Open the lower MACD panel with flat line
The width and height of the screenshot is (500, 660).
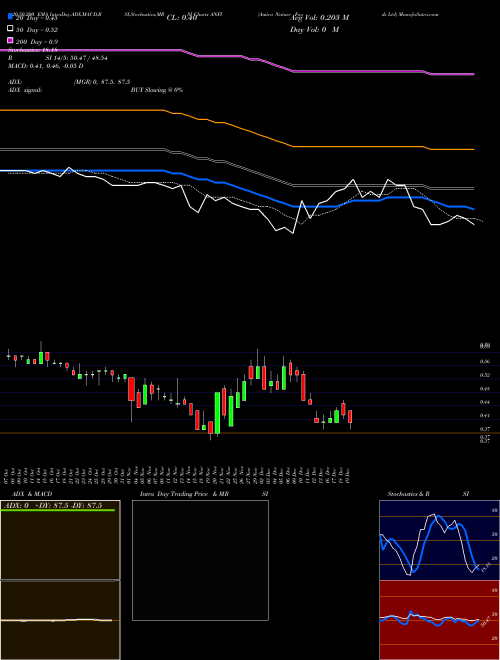[x=60, y=620]
